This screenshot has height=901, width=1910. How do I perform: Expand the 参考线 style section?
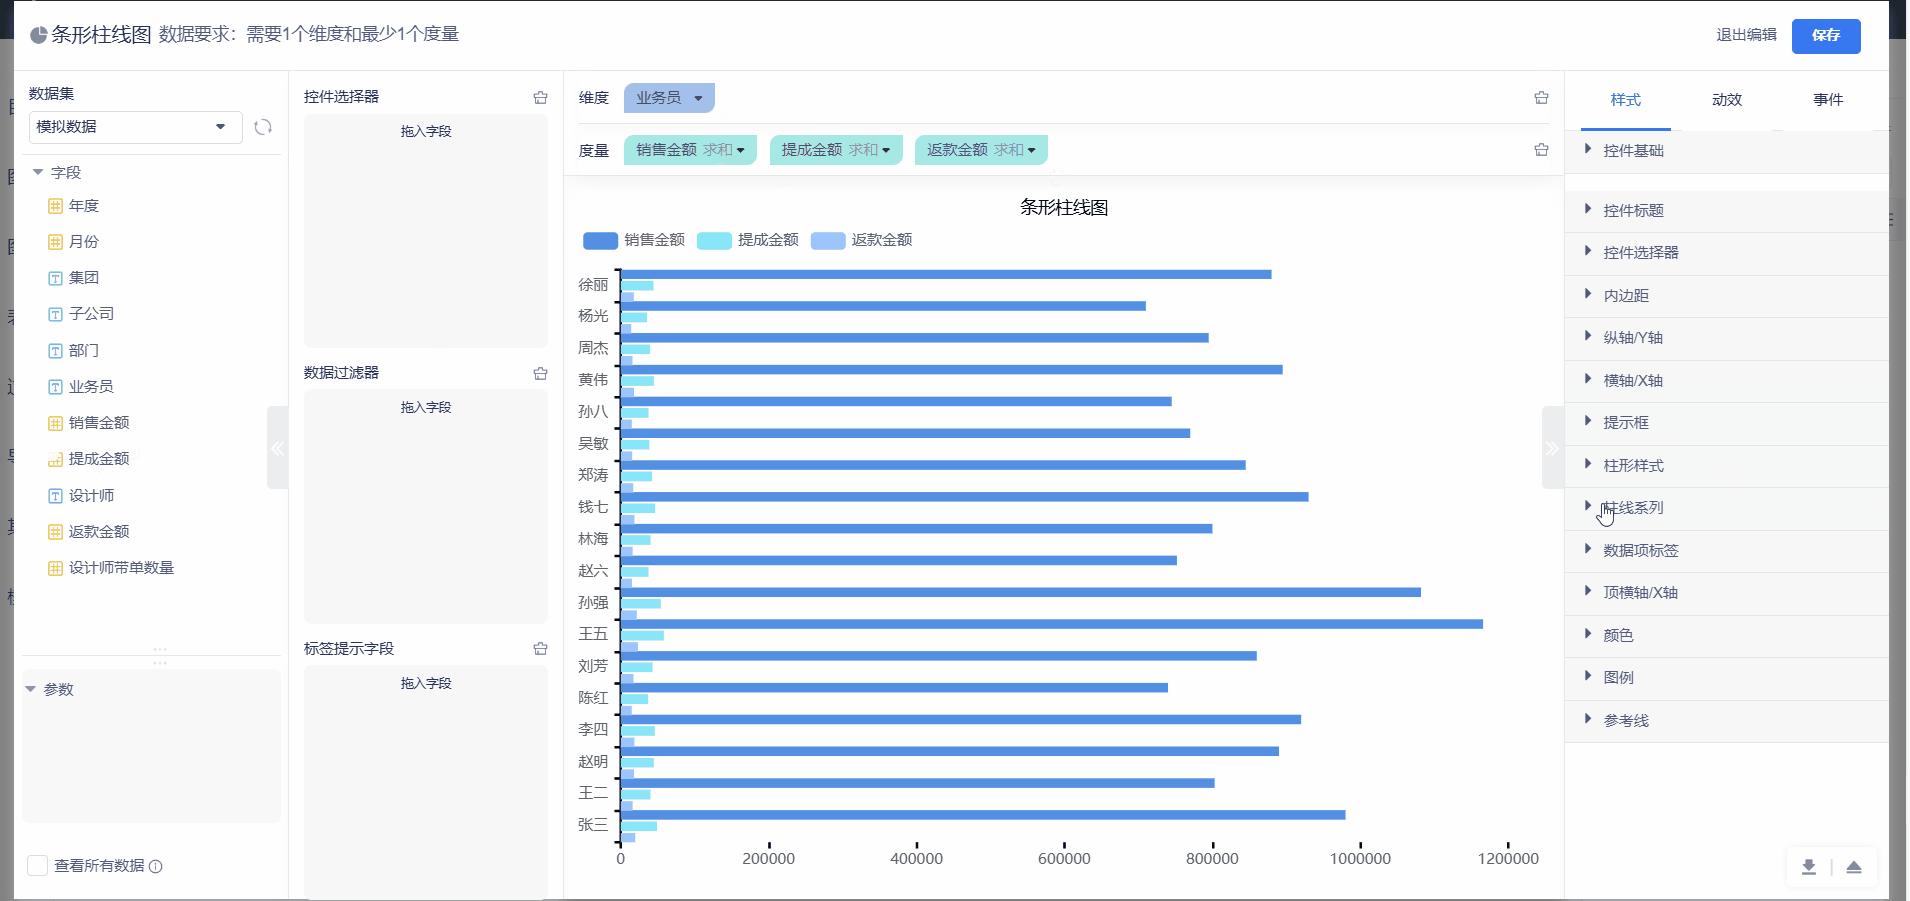1726,721
